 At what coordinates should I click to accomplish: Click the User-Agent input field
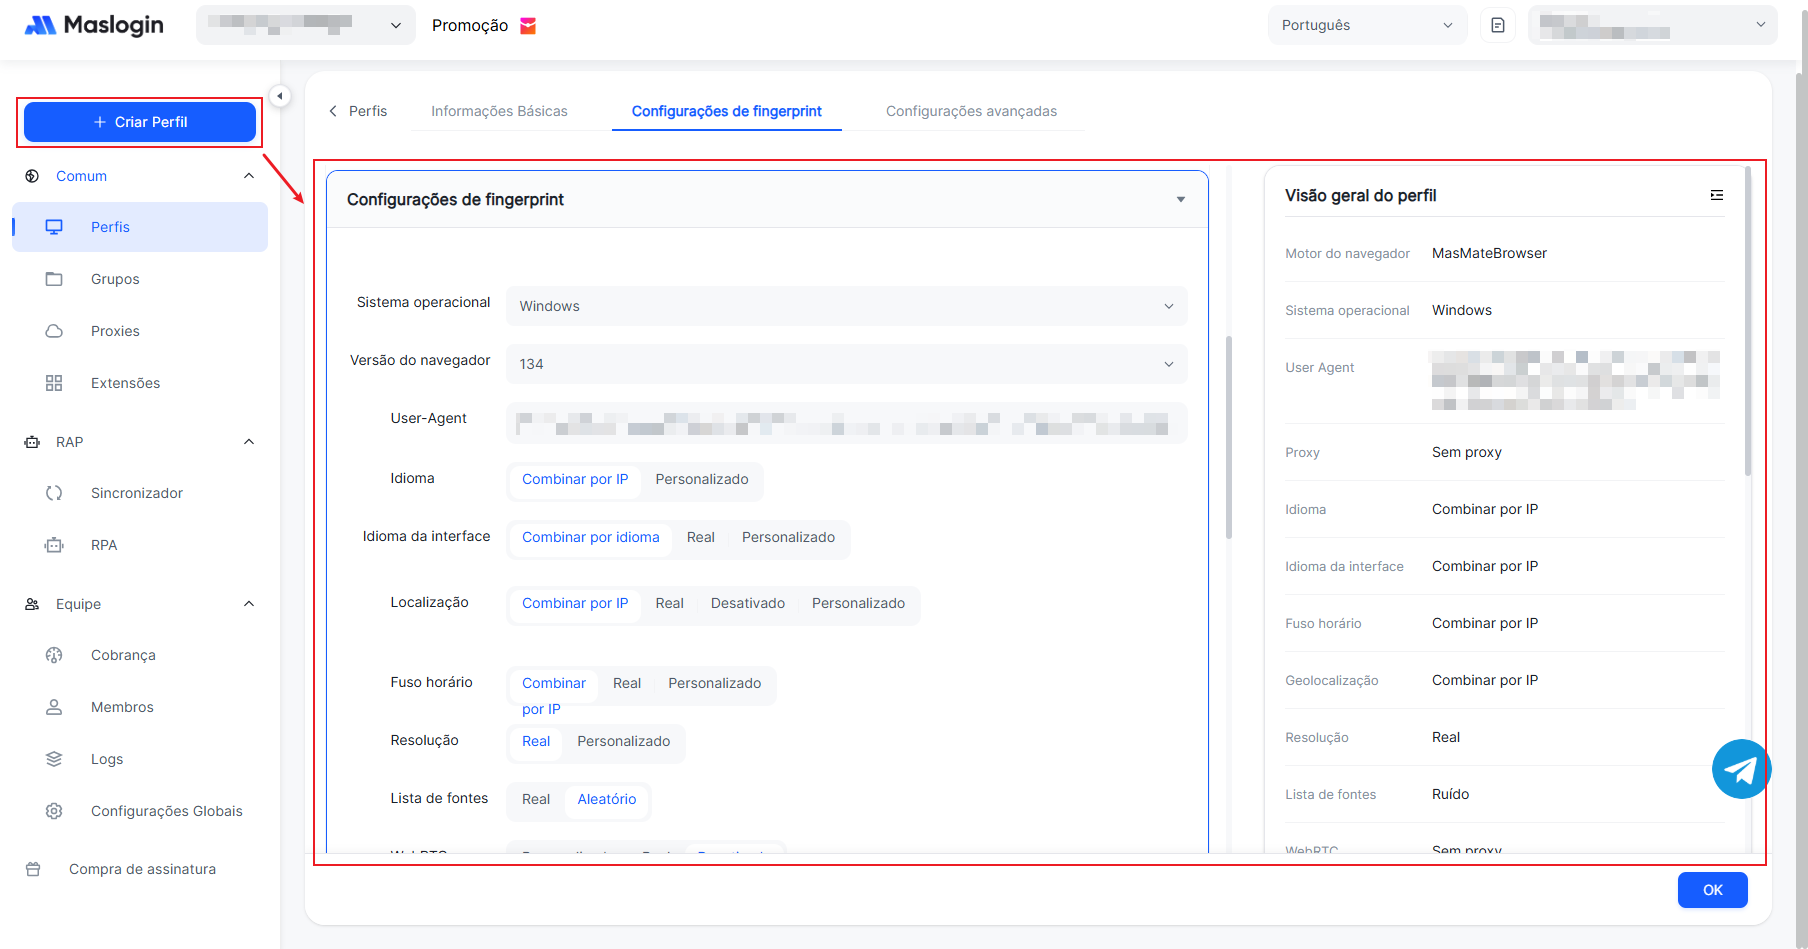click(x=846, y=423)
